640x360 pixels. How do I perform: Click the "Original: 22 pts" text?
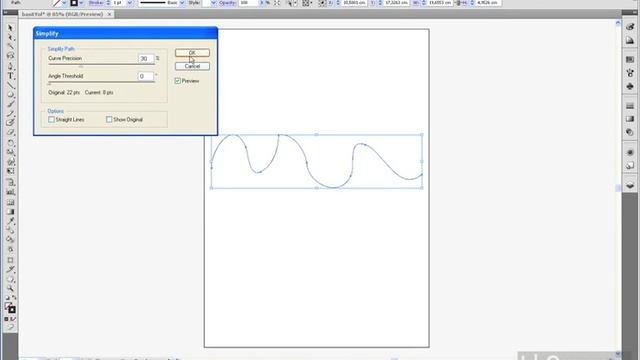(64, 93)
